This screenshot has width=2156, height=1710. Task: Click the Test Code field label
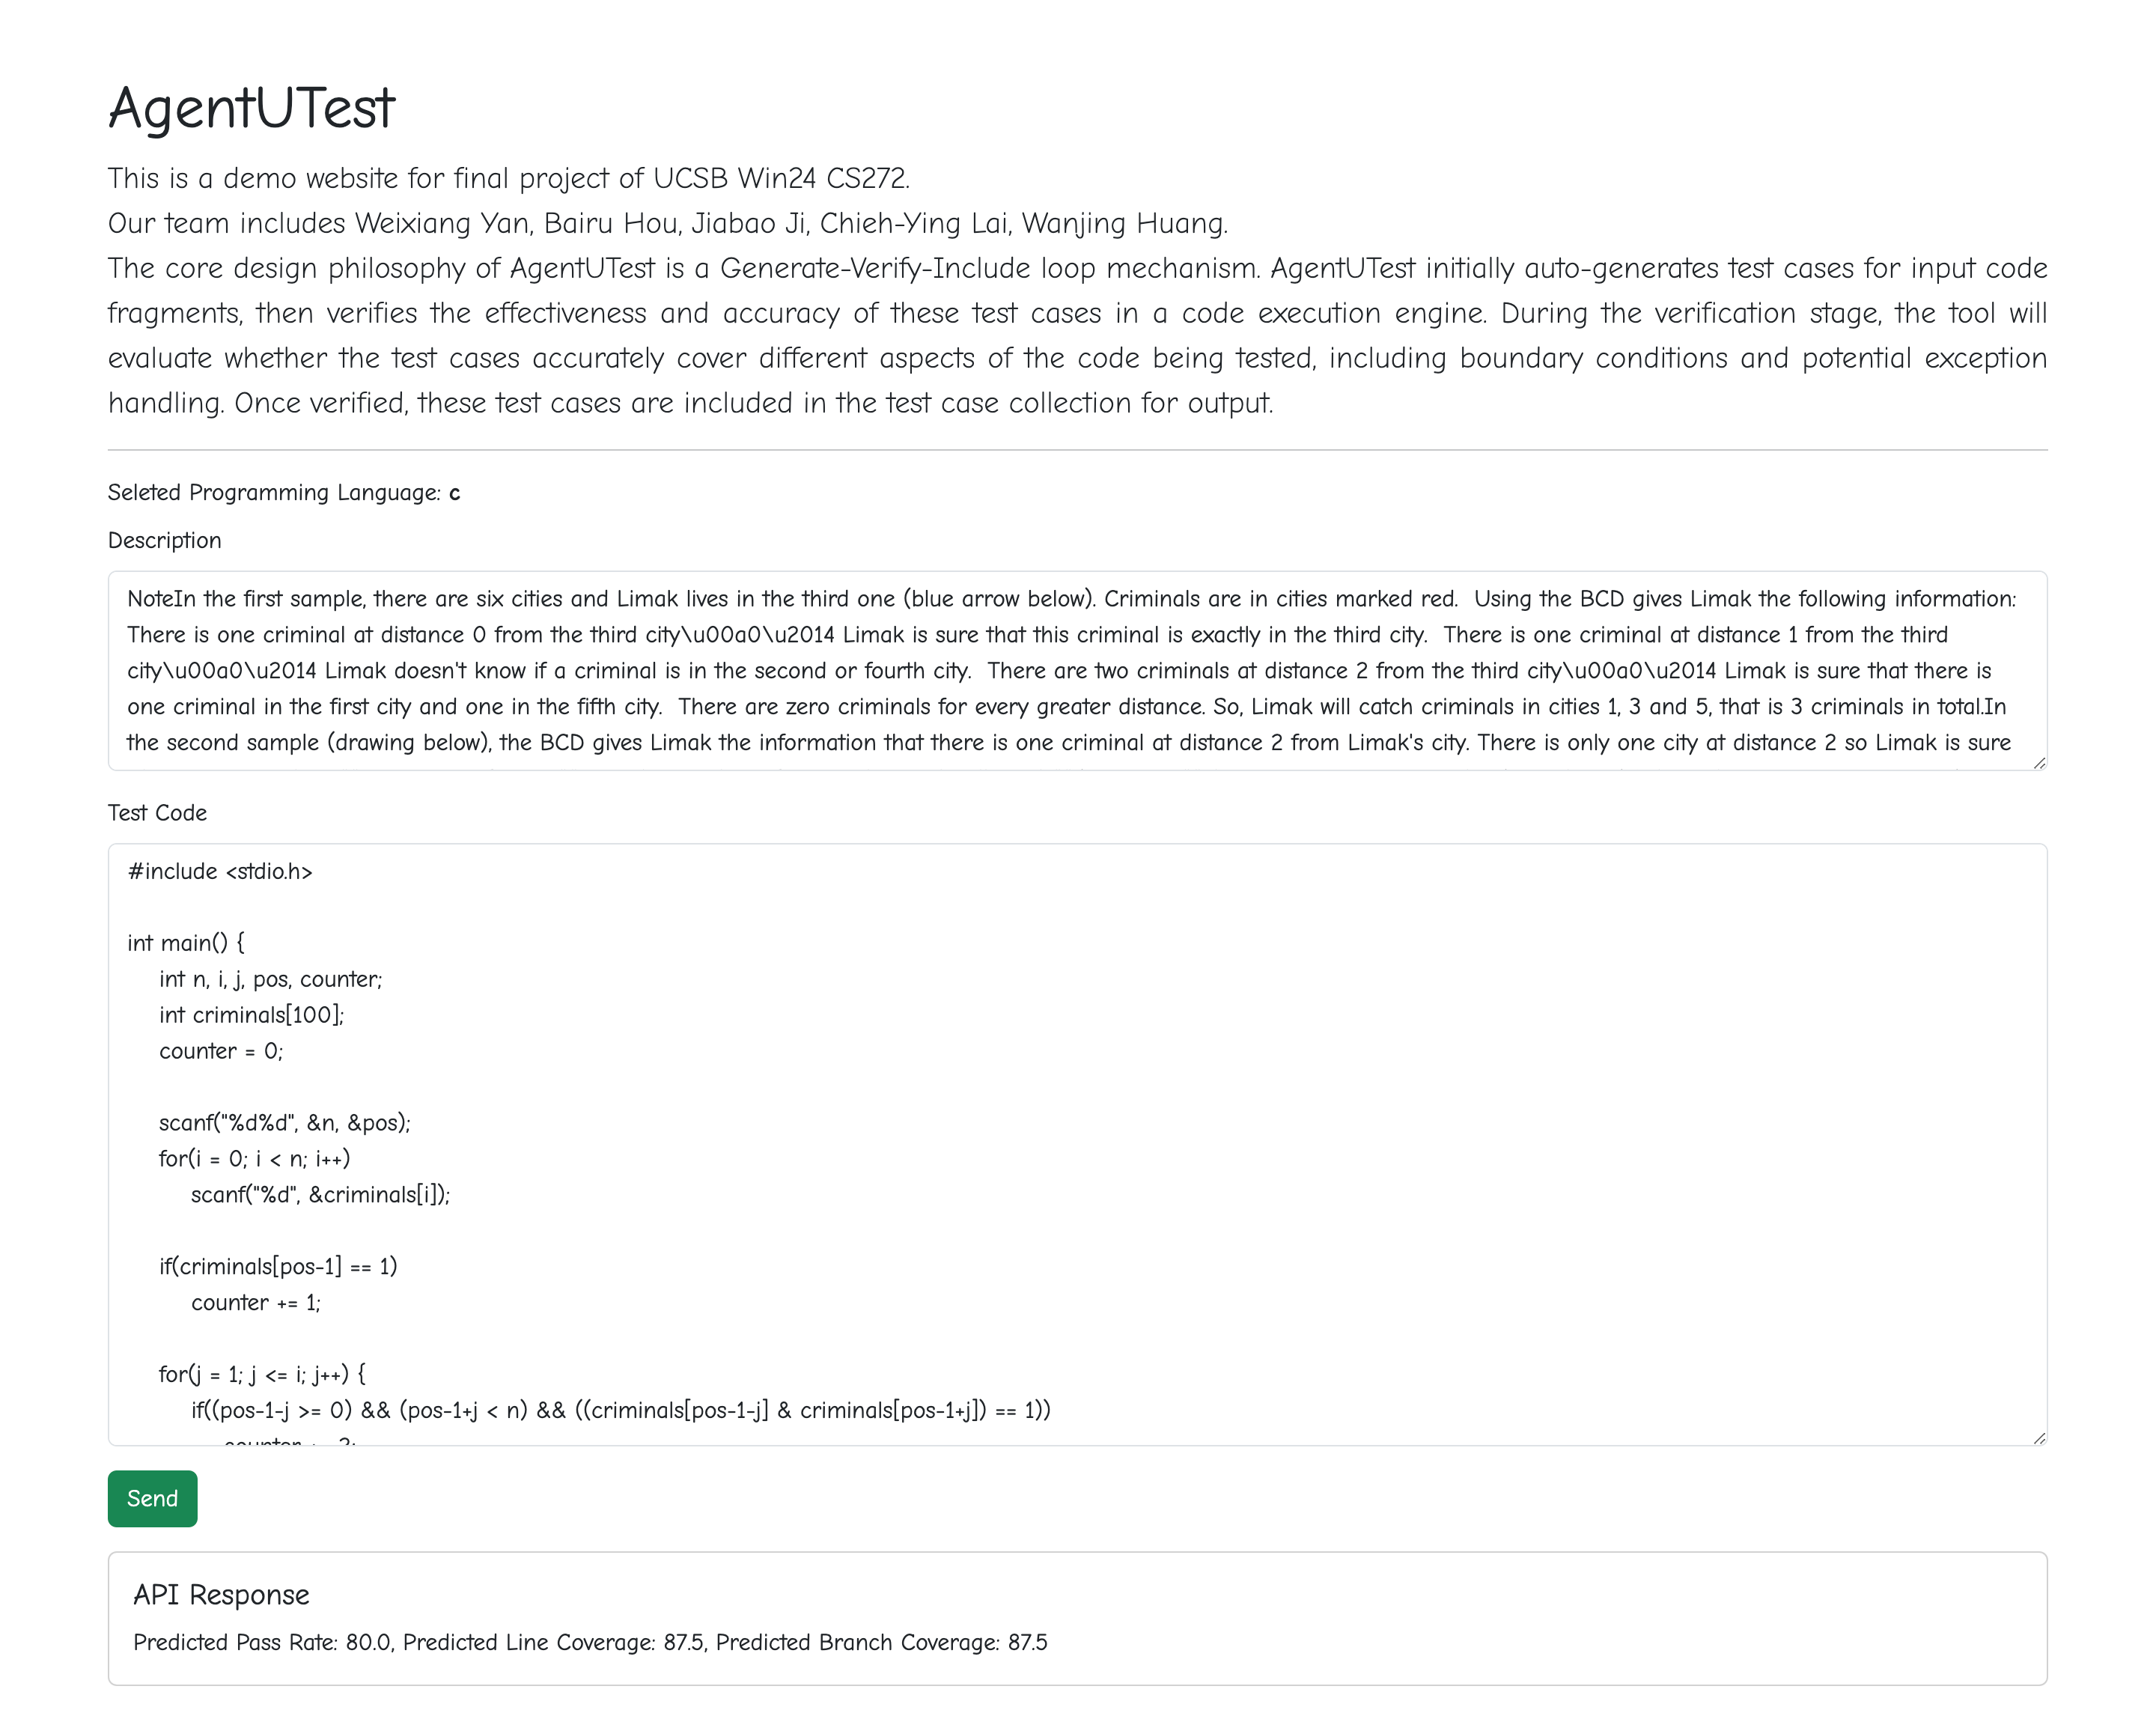pyautogui.click(x=157, y=812)
